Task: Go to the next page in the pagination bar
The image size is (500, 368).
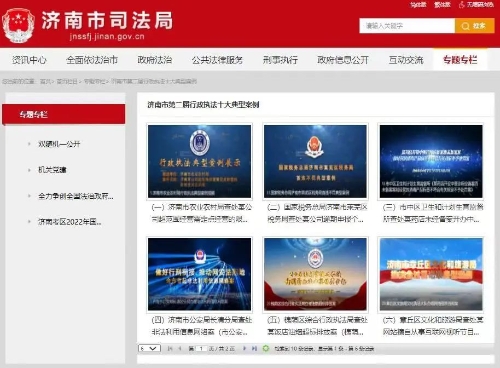Action: tap(244, 348)
